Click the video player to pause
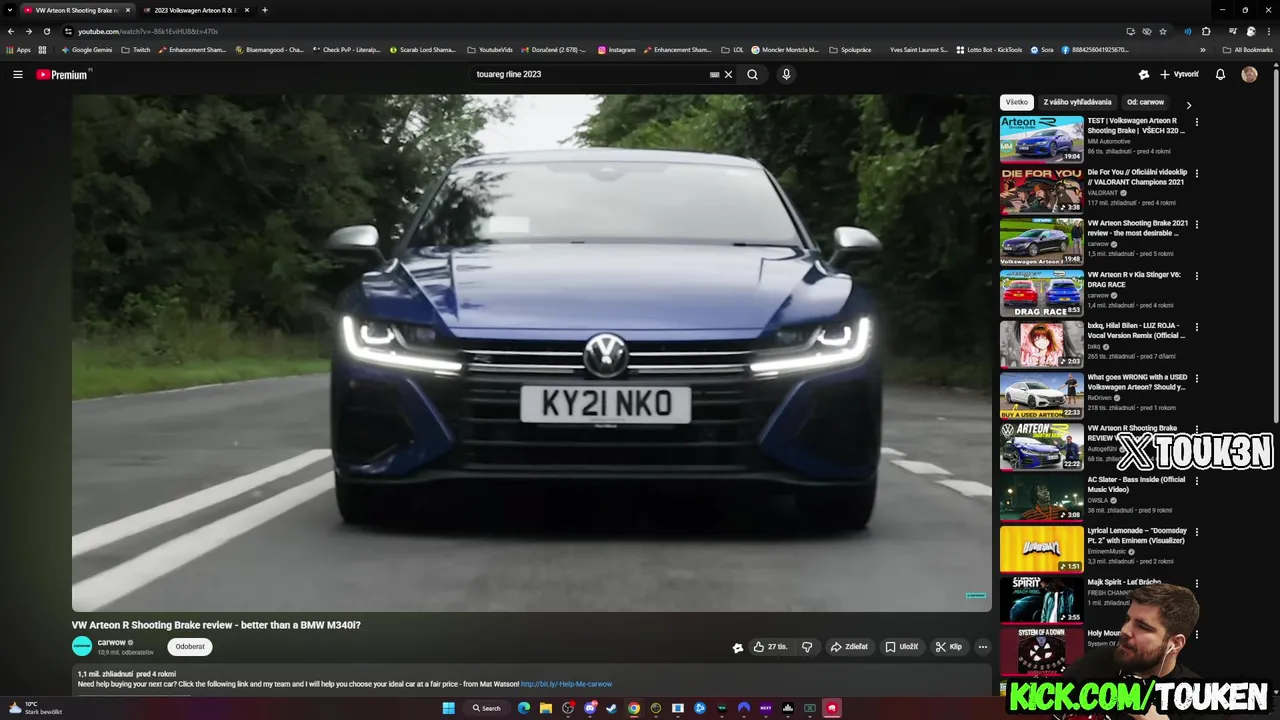 coord(531,353)
